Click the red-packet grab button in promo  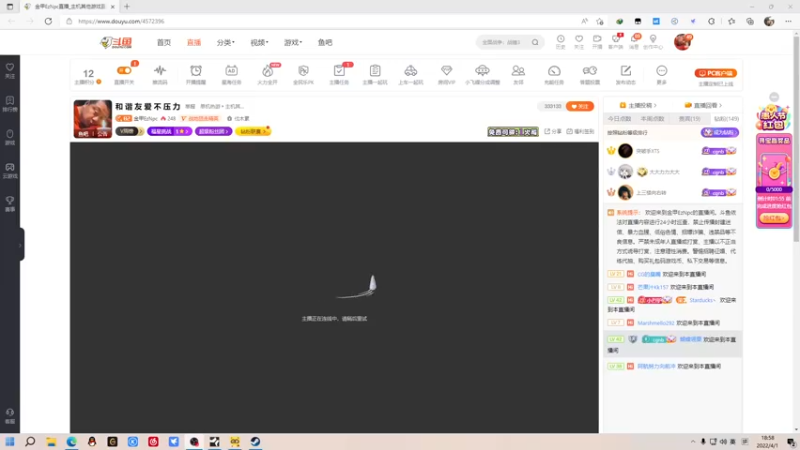tap(774, 218)
